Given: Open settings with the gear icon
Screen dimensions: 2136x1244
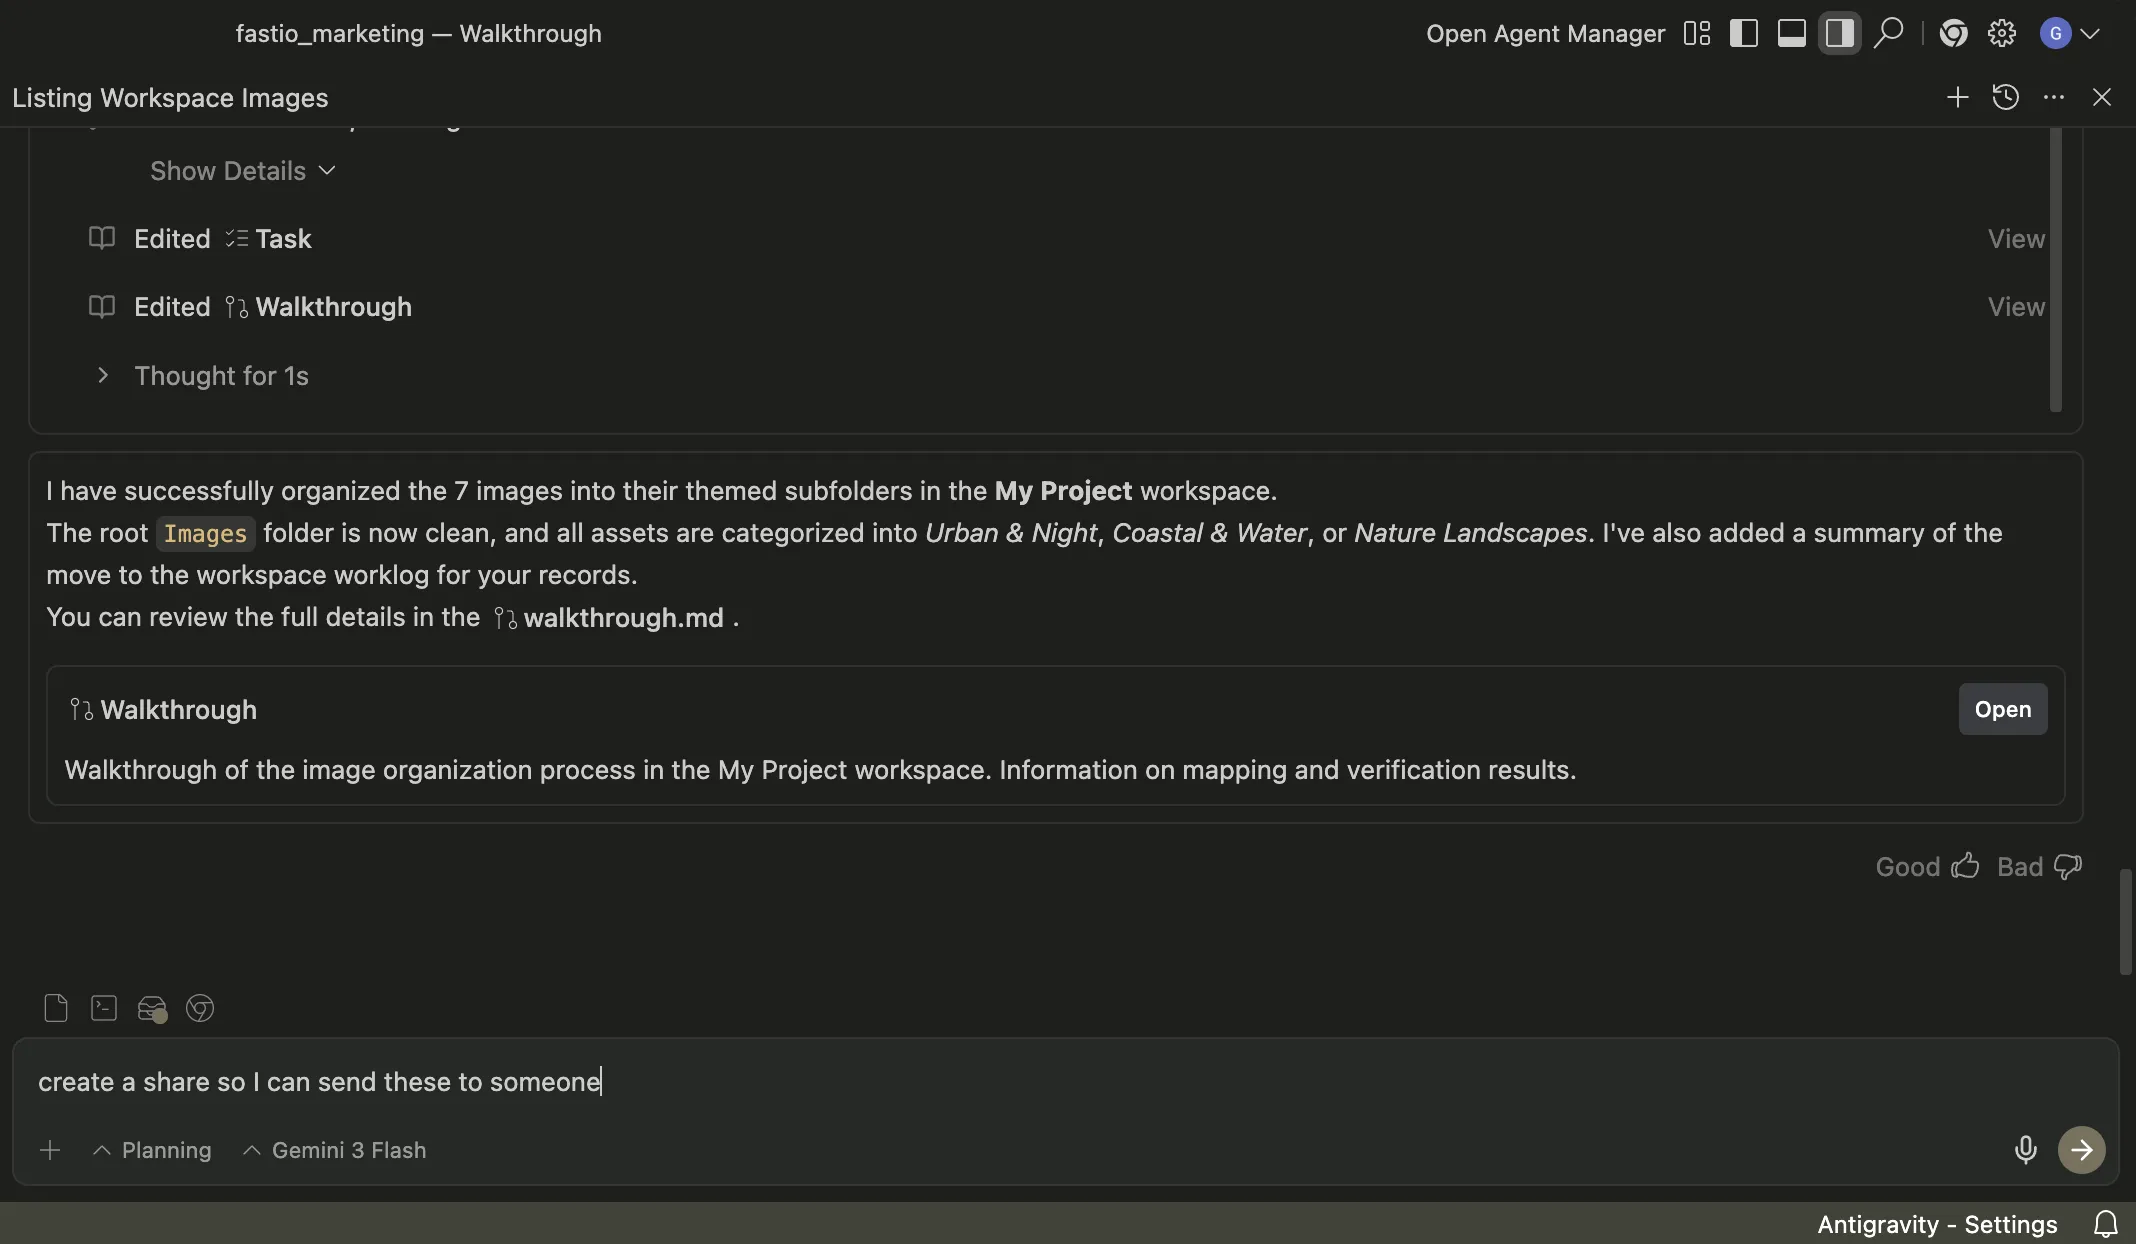Looking at the screenshot, I should [2001, 33].
